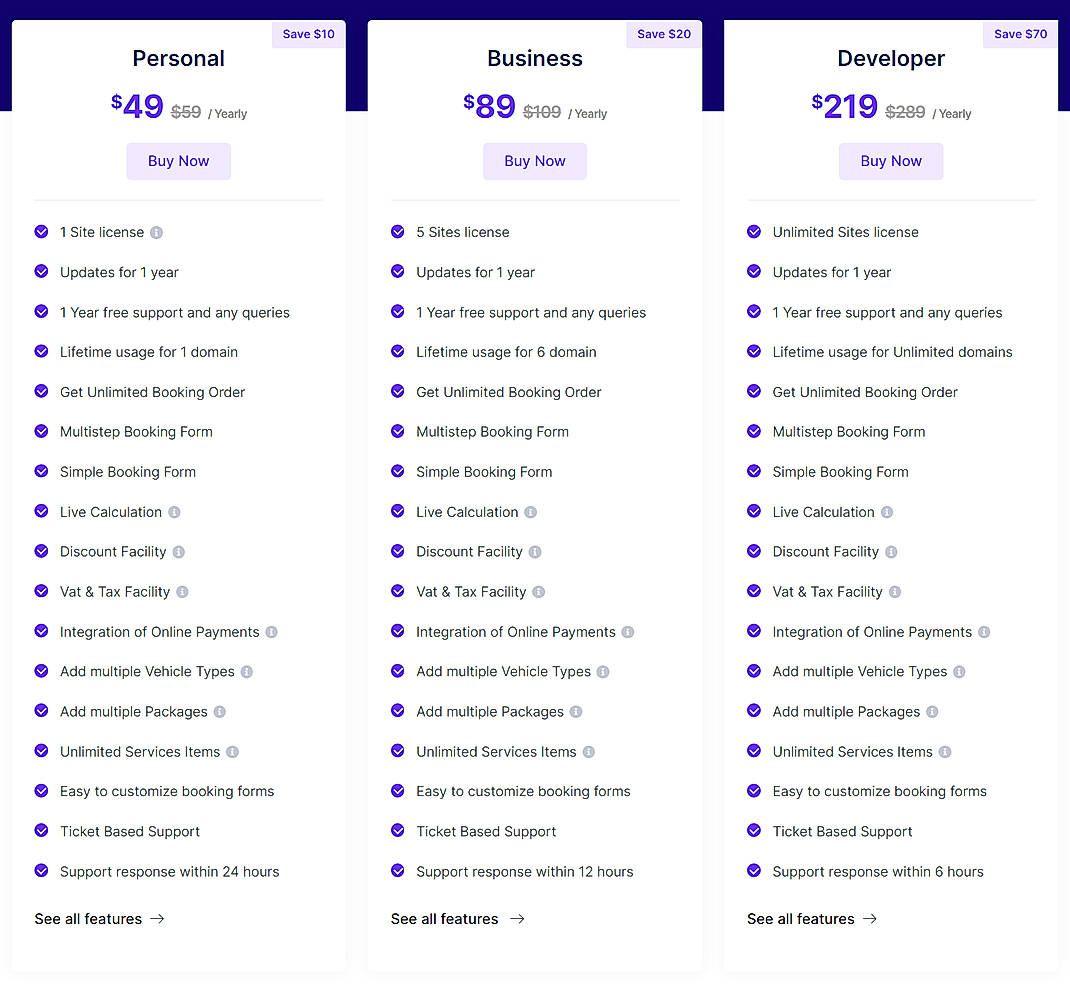Viewport: 1070px width, 990px height.
Task: Open See all features for Business plan
Action: click(457, 919)
